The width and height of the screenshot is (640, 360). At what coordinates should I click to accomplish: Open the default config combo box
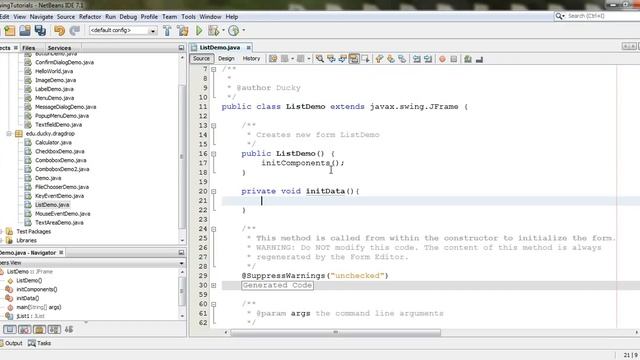pos(123,31)
